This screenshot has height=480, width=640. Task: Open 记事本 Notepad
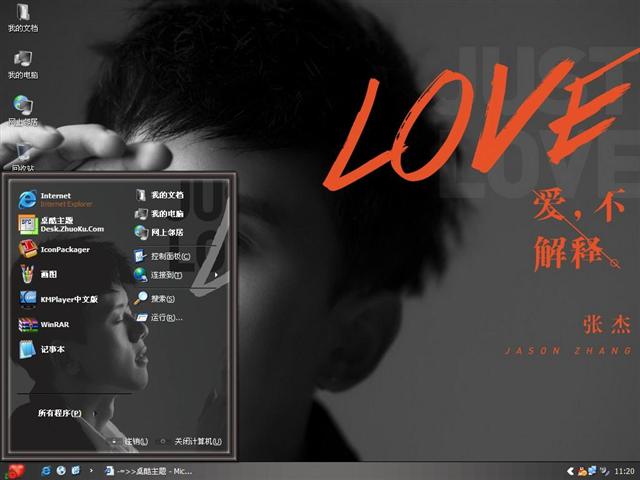[x=42, y=349]
